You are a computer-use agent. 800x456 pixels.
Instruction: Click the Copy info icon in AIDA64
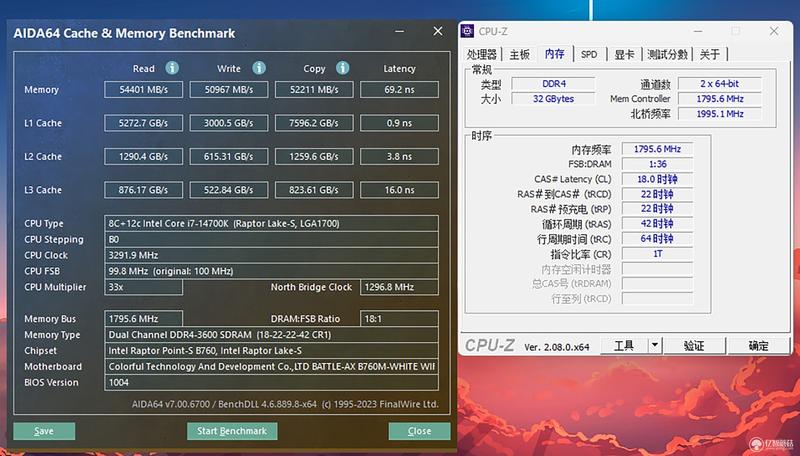pos(343,68)
